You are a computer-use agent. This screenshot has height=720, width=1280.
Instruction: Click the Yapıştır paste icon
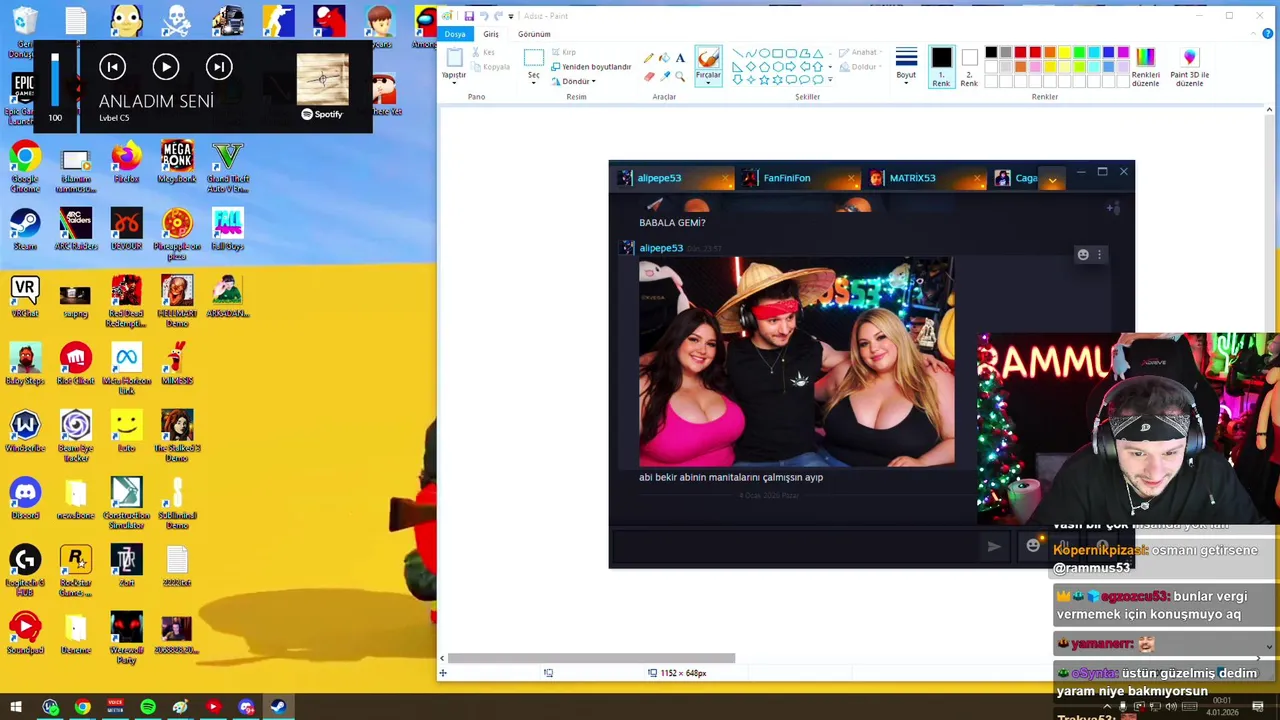(454, 58)
